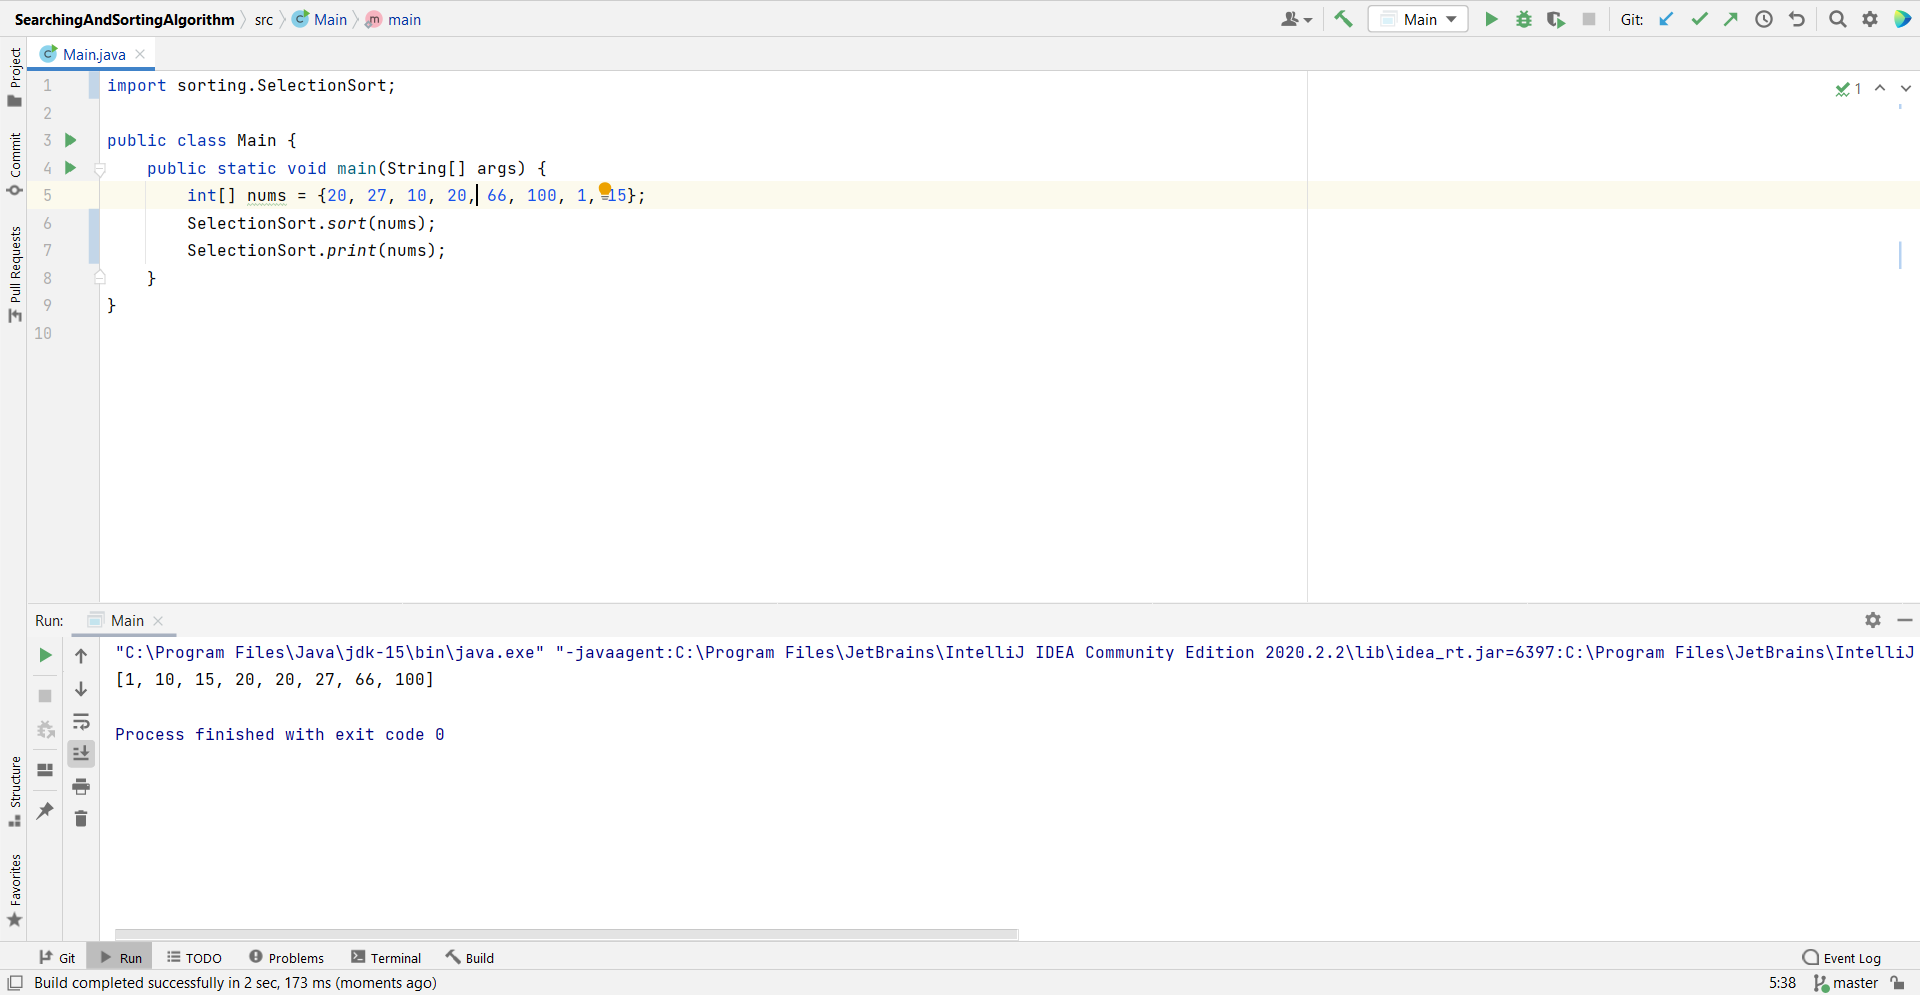Collapse main method fold marker on line 4
This screenshot has width=1920, height=995.
(x=100, y=169)
